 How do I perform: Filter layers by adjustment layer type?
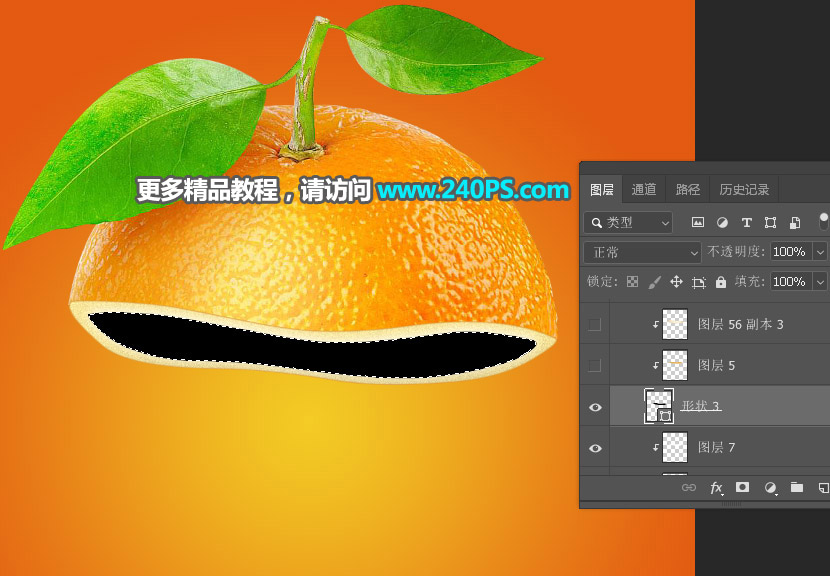[722, 223]
